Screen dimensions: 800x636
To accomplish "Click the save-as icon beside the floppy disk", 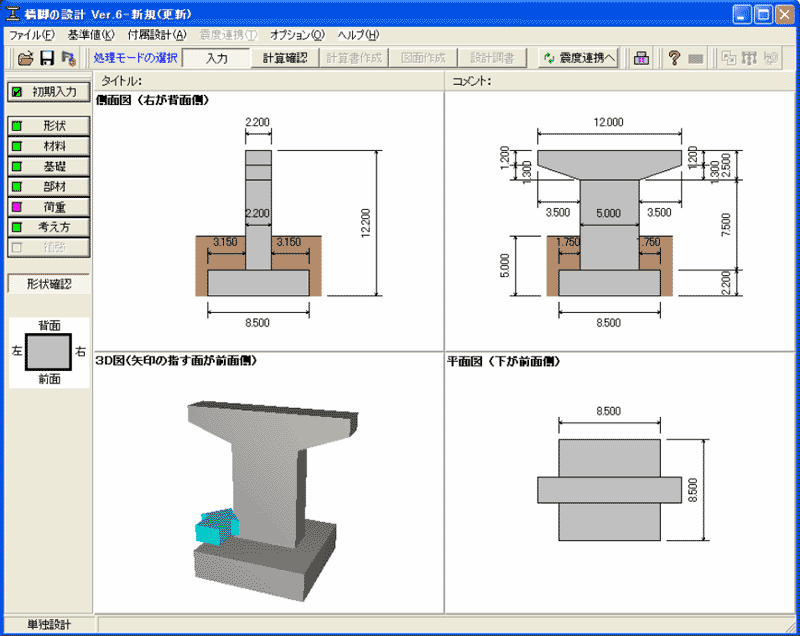I will tap(68, 58).
